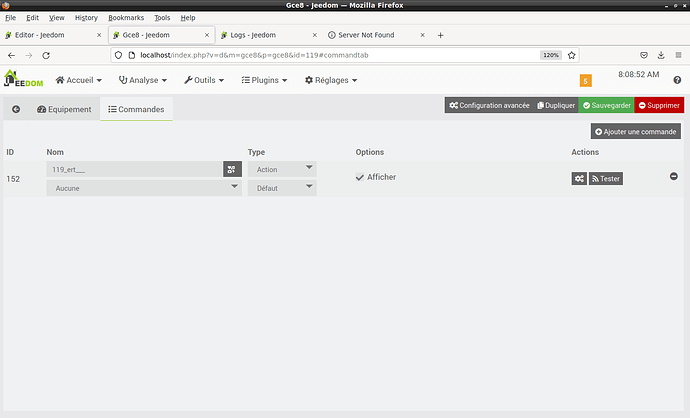Open the View menu
This screenshot has height=418, width=690.
coord(56,18)
